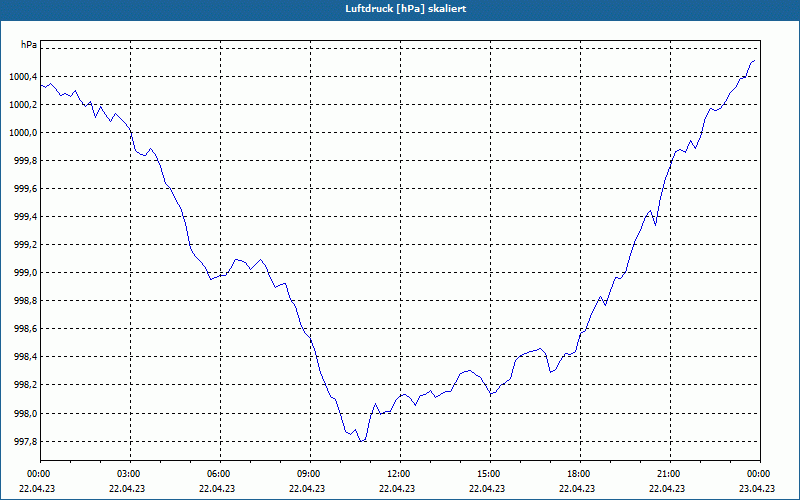This screenshot has height=500, width=800.
Task: Click the 998,0 y-axis value
Action: tap(26, 414)
